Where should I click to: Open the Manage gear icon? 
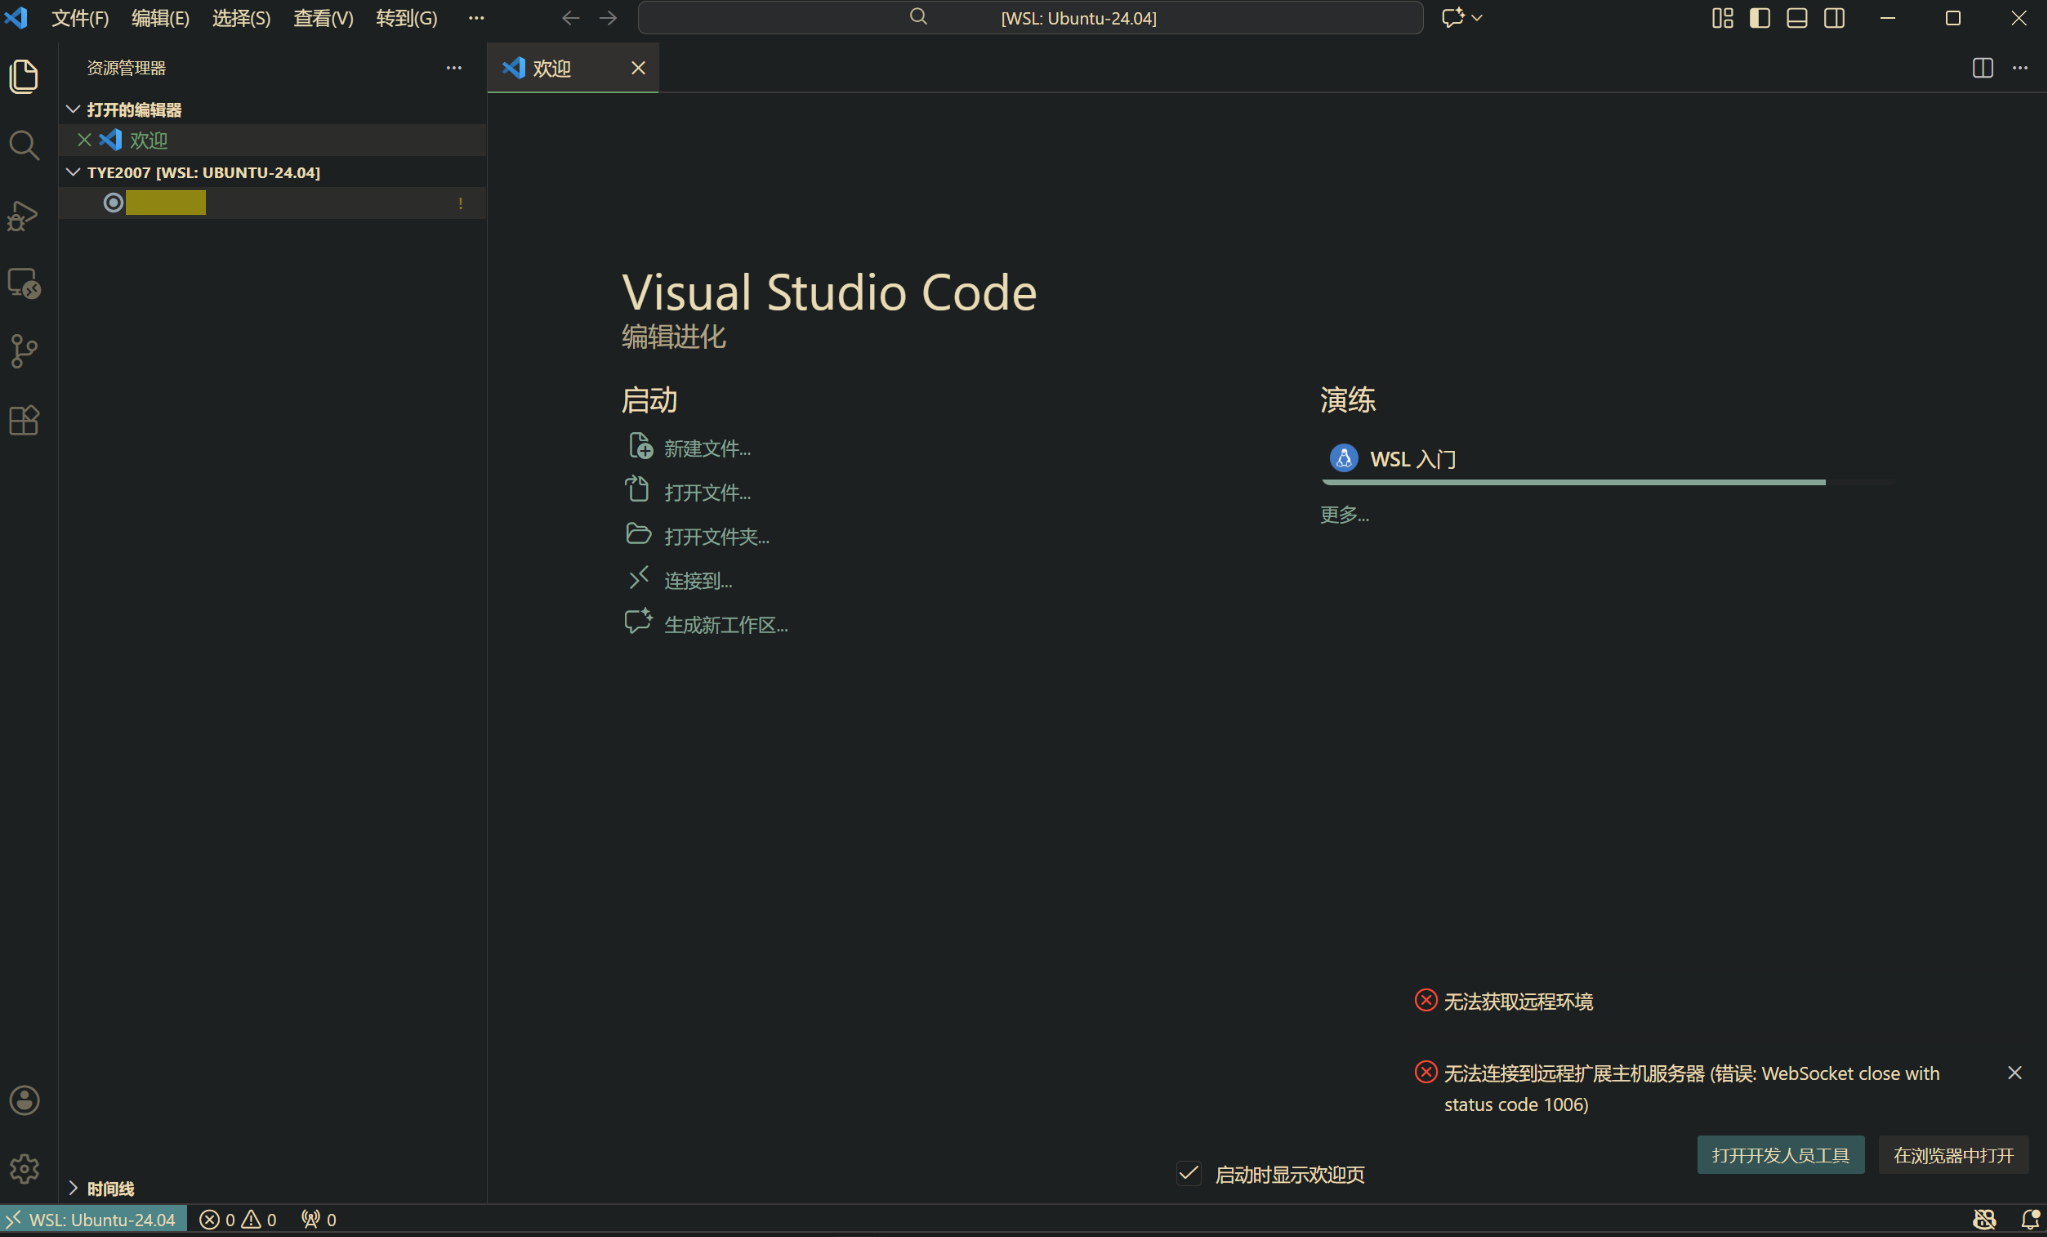pos(24,1168)
